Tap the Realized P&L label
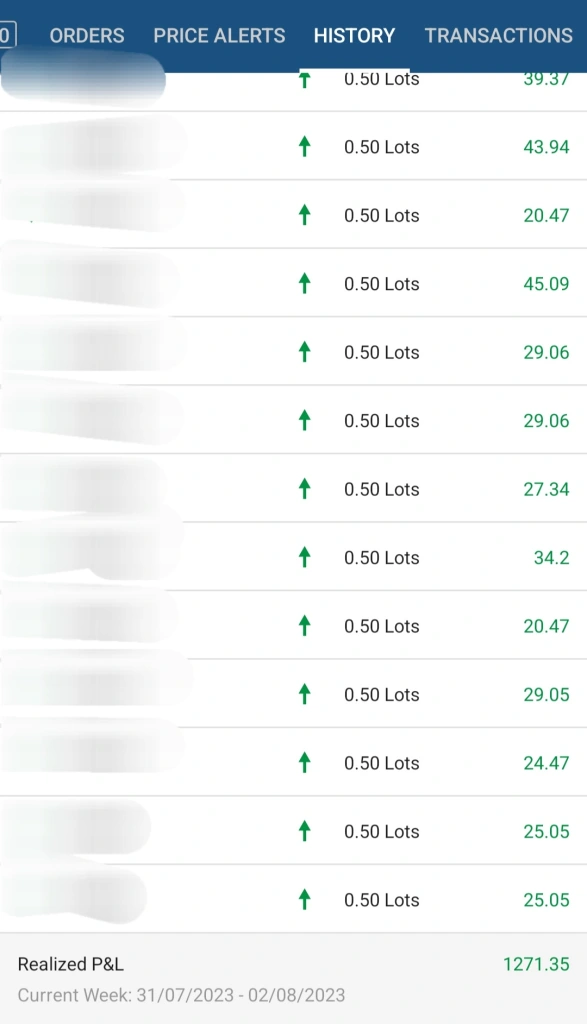The width and height of the screenshot is (587, 1024). click(x=71, y=964)
